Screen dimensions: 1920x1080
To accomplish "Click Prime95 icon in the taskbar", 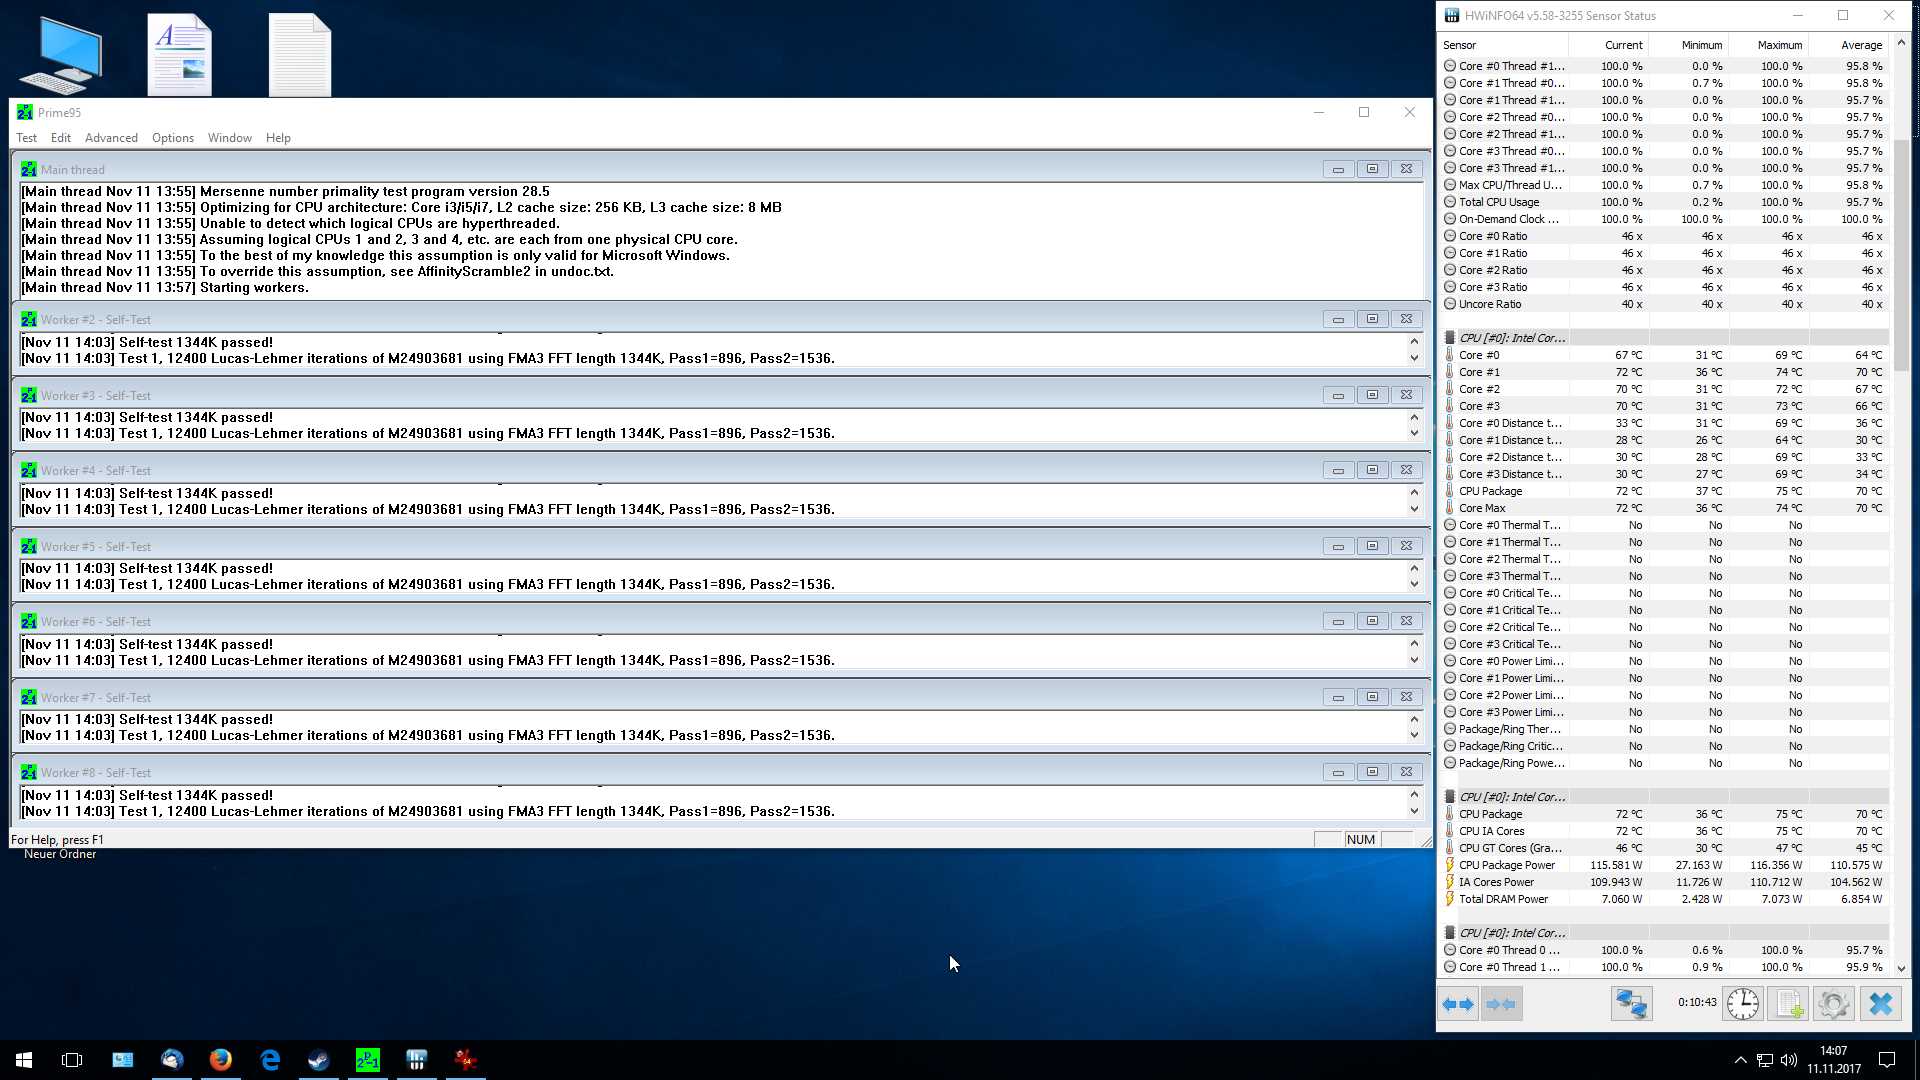I will coord(368,1060).
